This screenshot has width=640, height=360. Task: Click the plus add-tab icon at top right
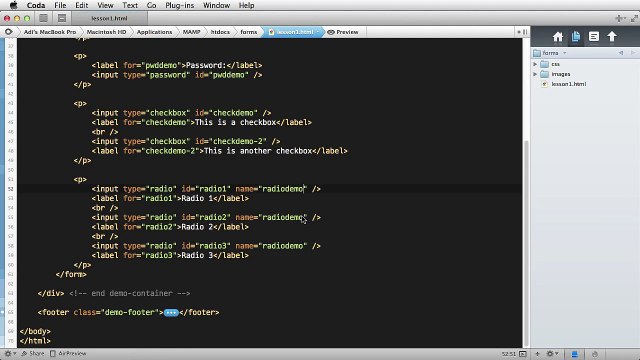tap(620, 18)
